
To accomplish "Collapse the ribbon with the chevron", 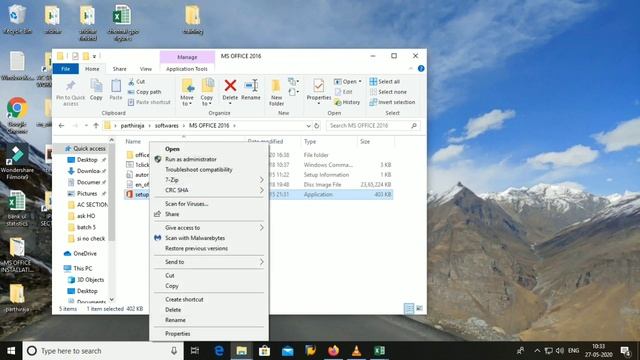I will click(411, 69).
